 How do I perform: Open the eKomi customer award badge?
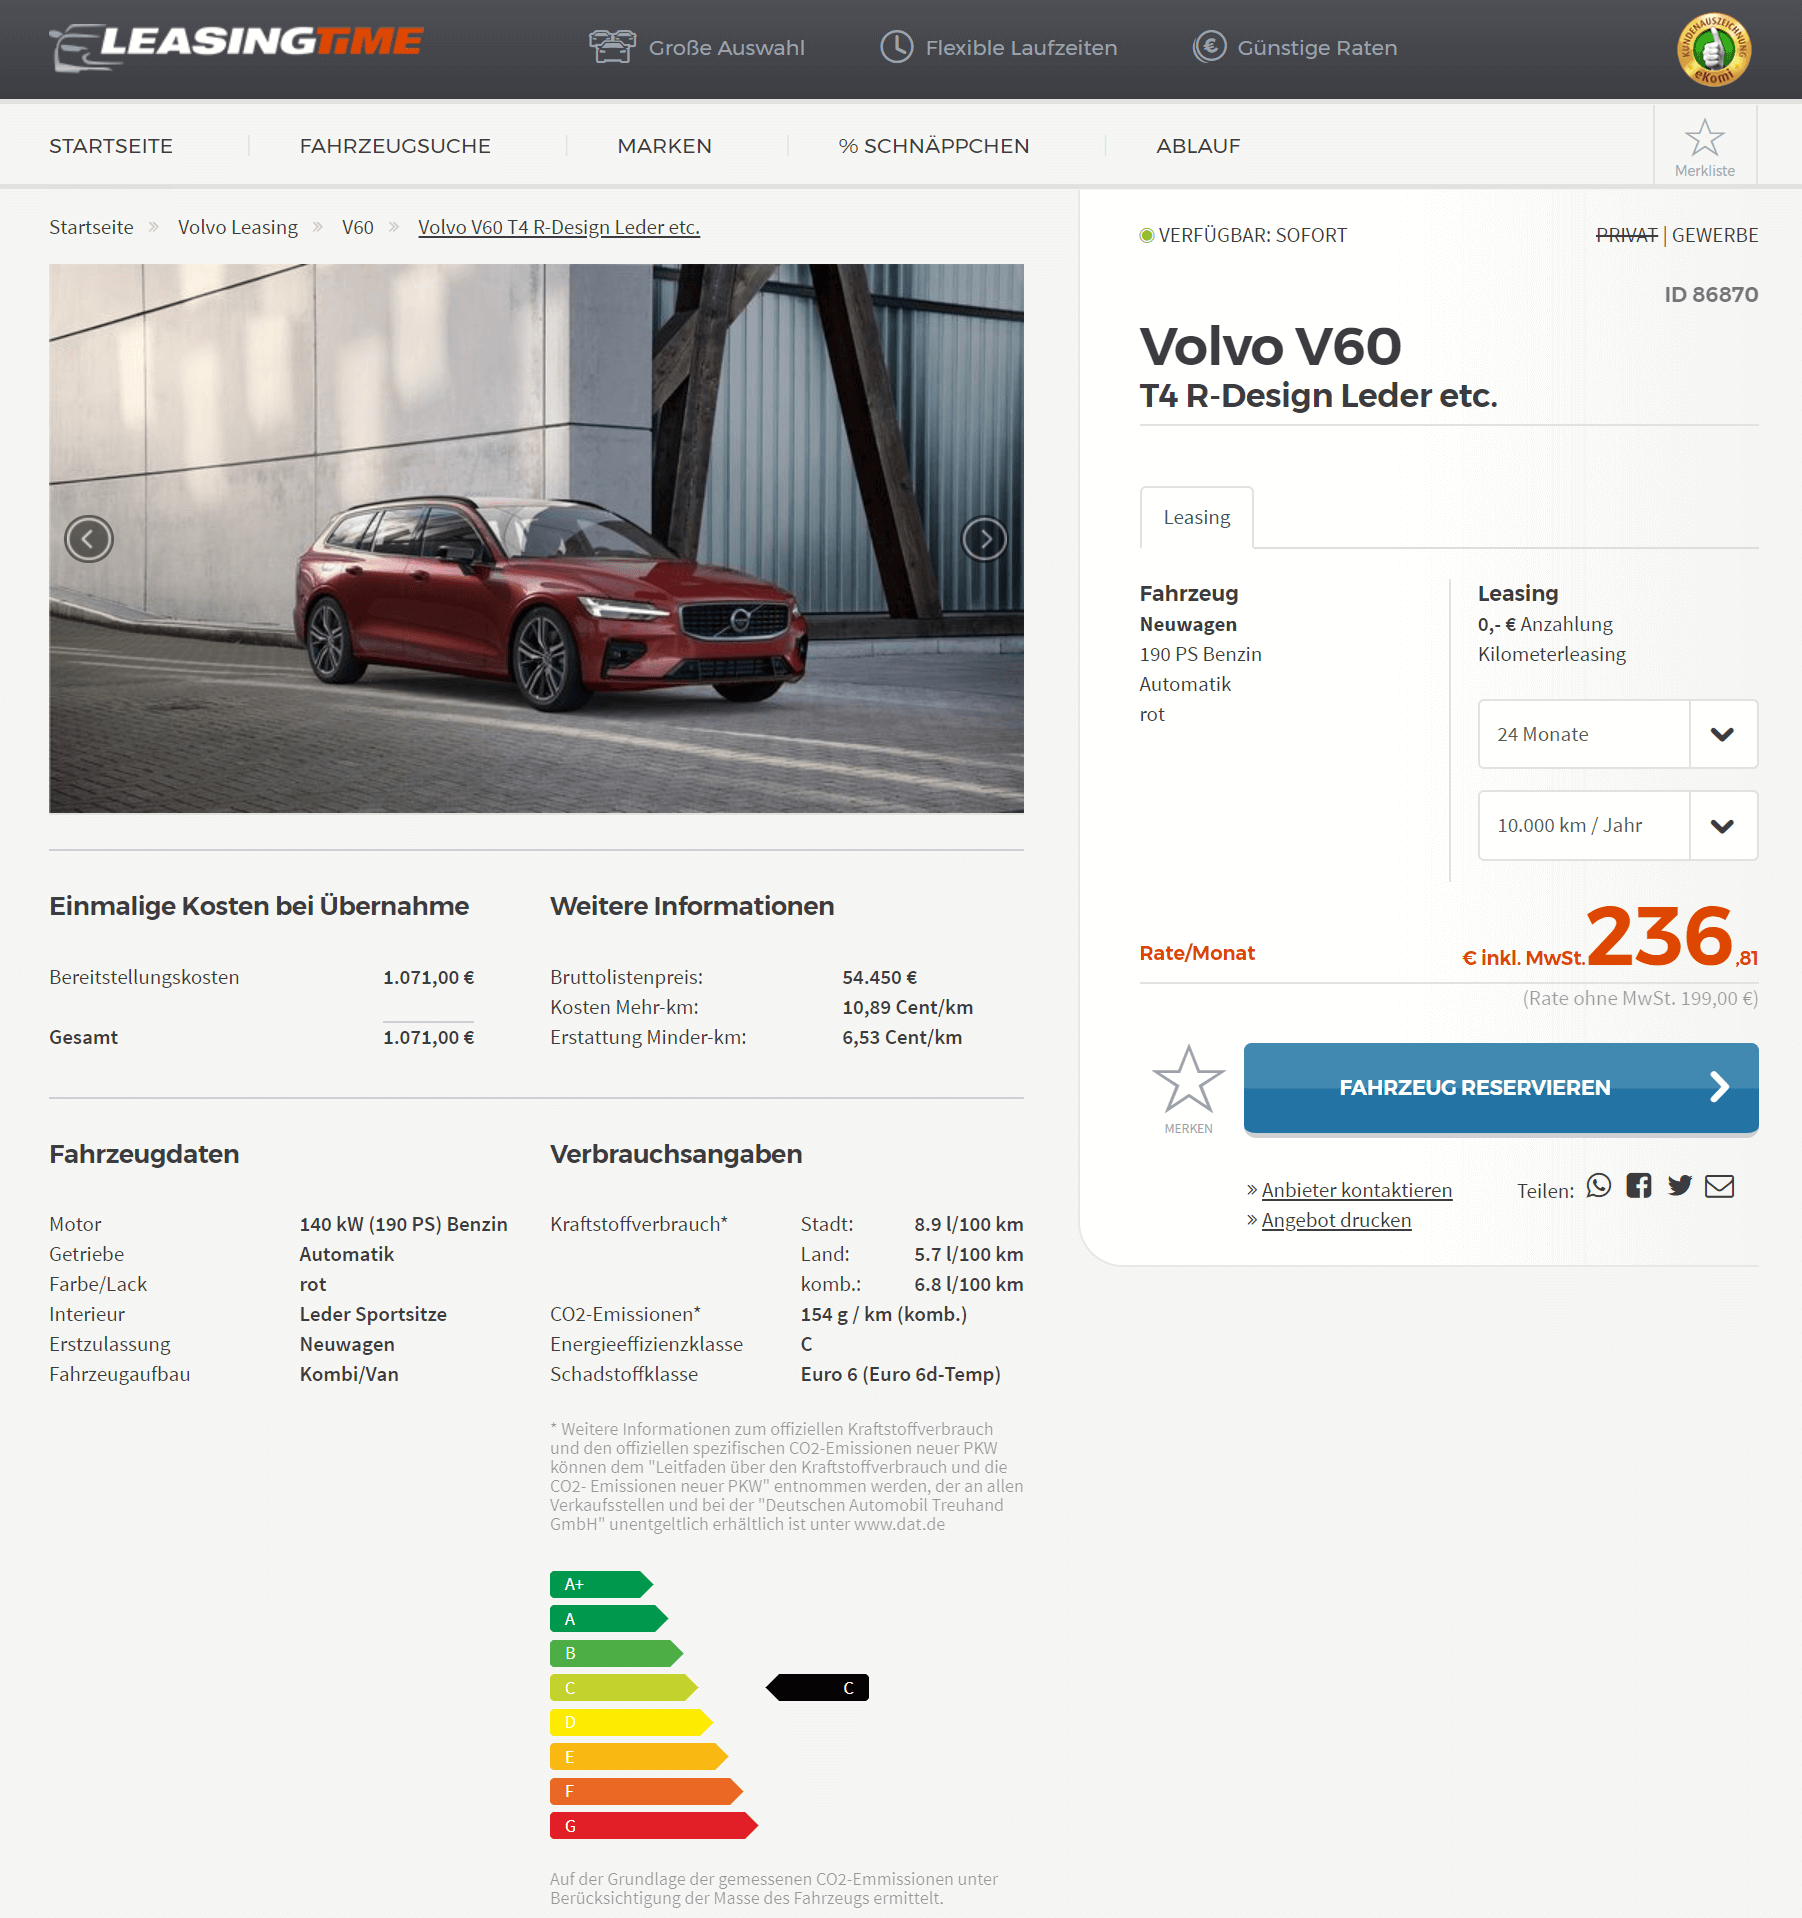tap(1713, 49)
